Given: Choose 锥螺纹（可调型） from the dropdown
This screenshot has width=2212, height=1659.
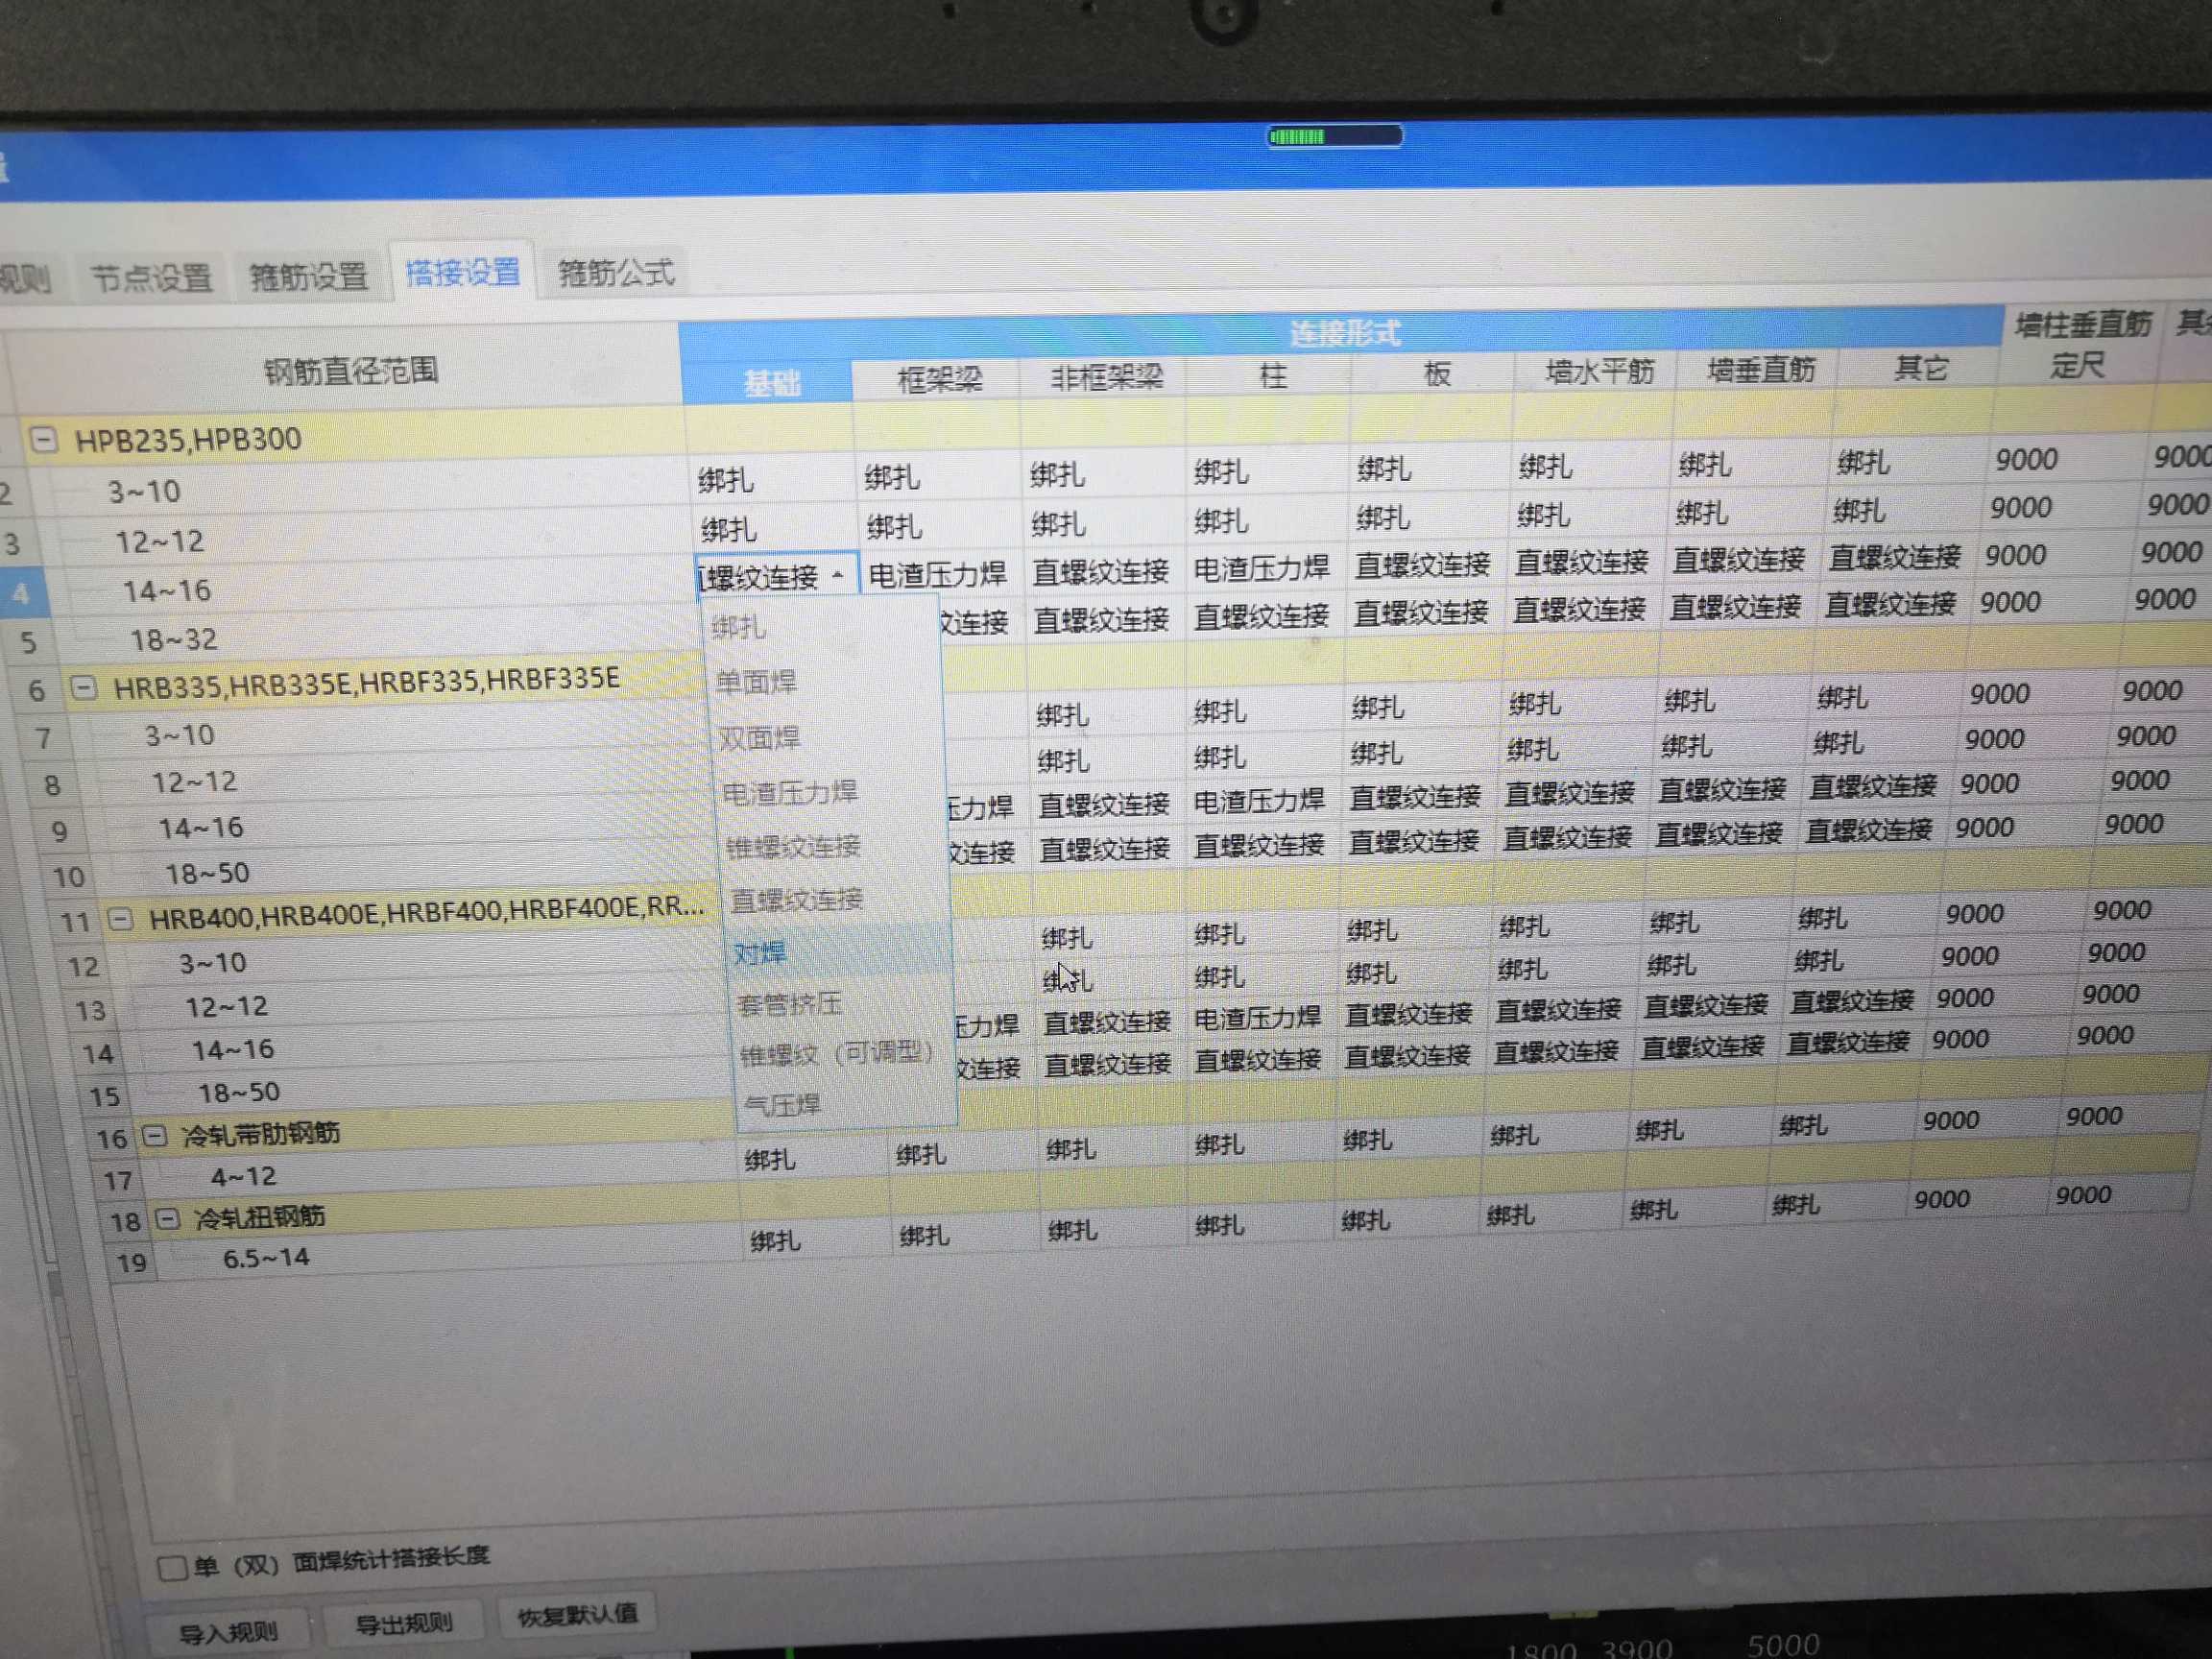Looking at the screenshot, I should (x=837, y=1053).
